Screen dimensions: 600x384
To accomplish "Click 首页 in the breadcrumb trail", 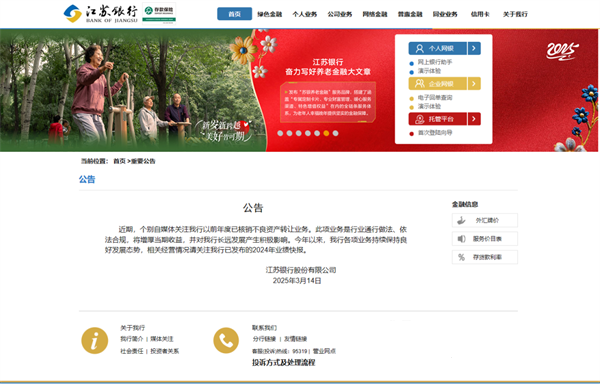I will click(119, 161).
